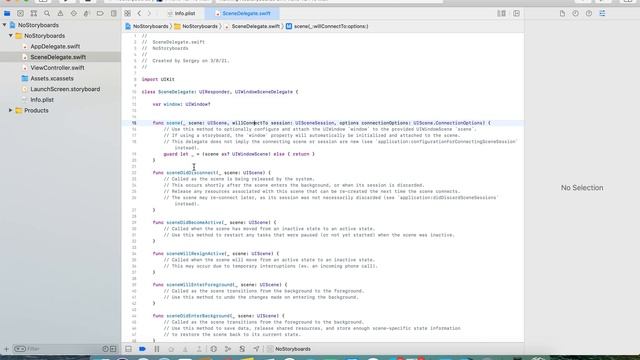Click the "import UIKit" code line
The image size is (640, 360).
pos(158,79)
